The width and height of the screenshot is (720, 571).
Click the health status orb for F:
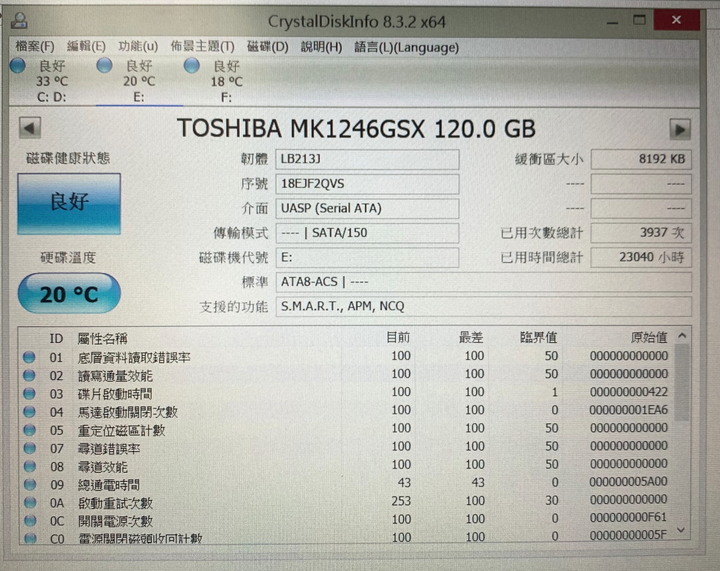point(192,66)
